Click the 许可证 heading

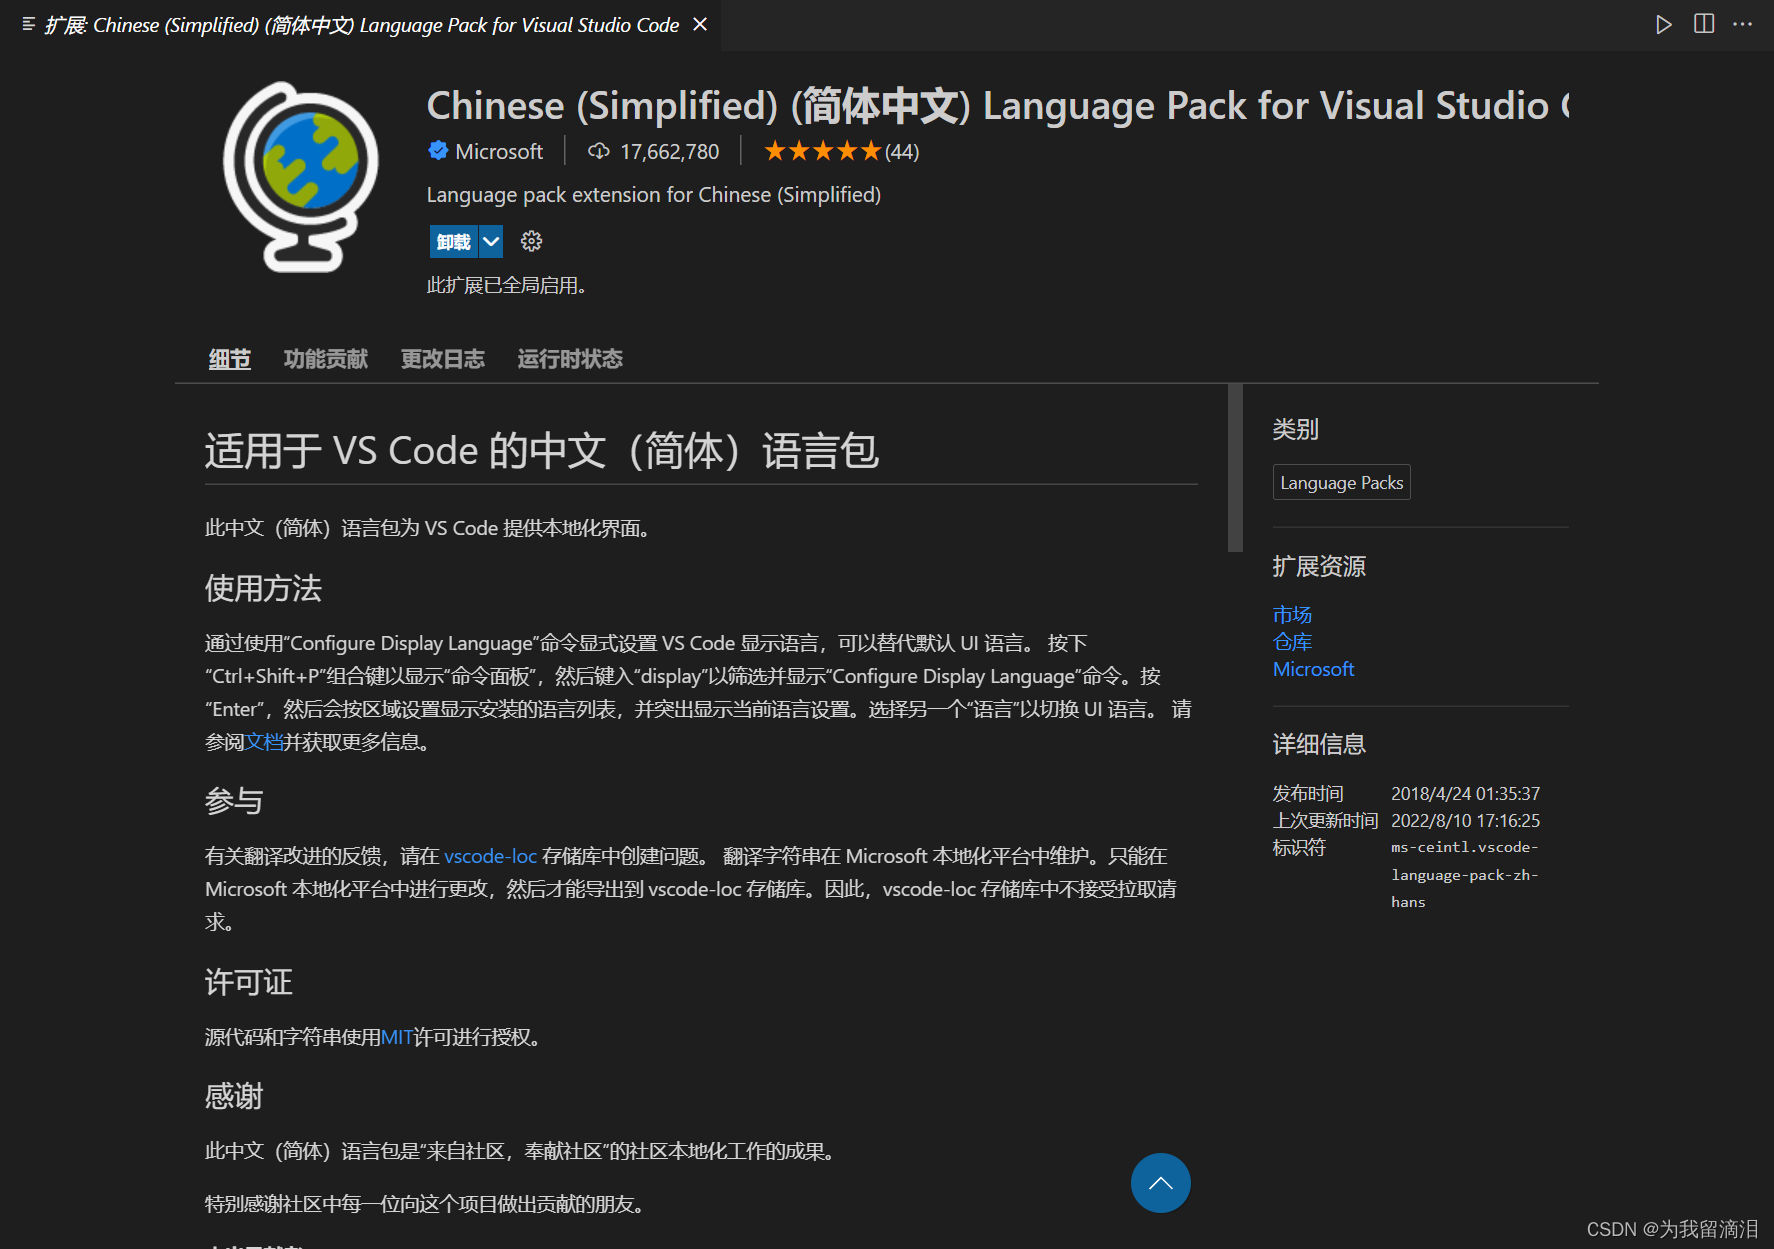(248, 982)
